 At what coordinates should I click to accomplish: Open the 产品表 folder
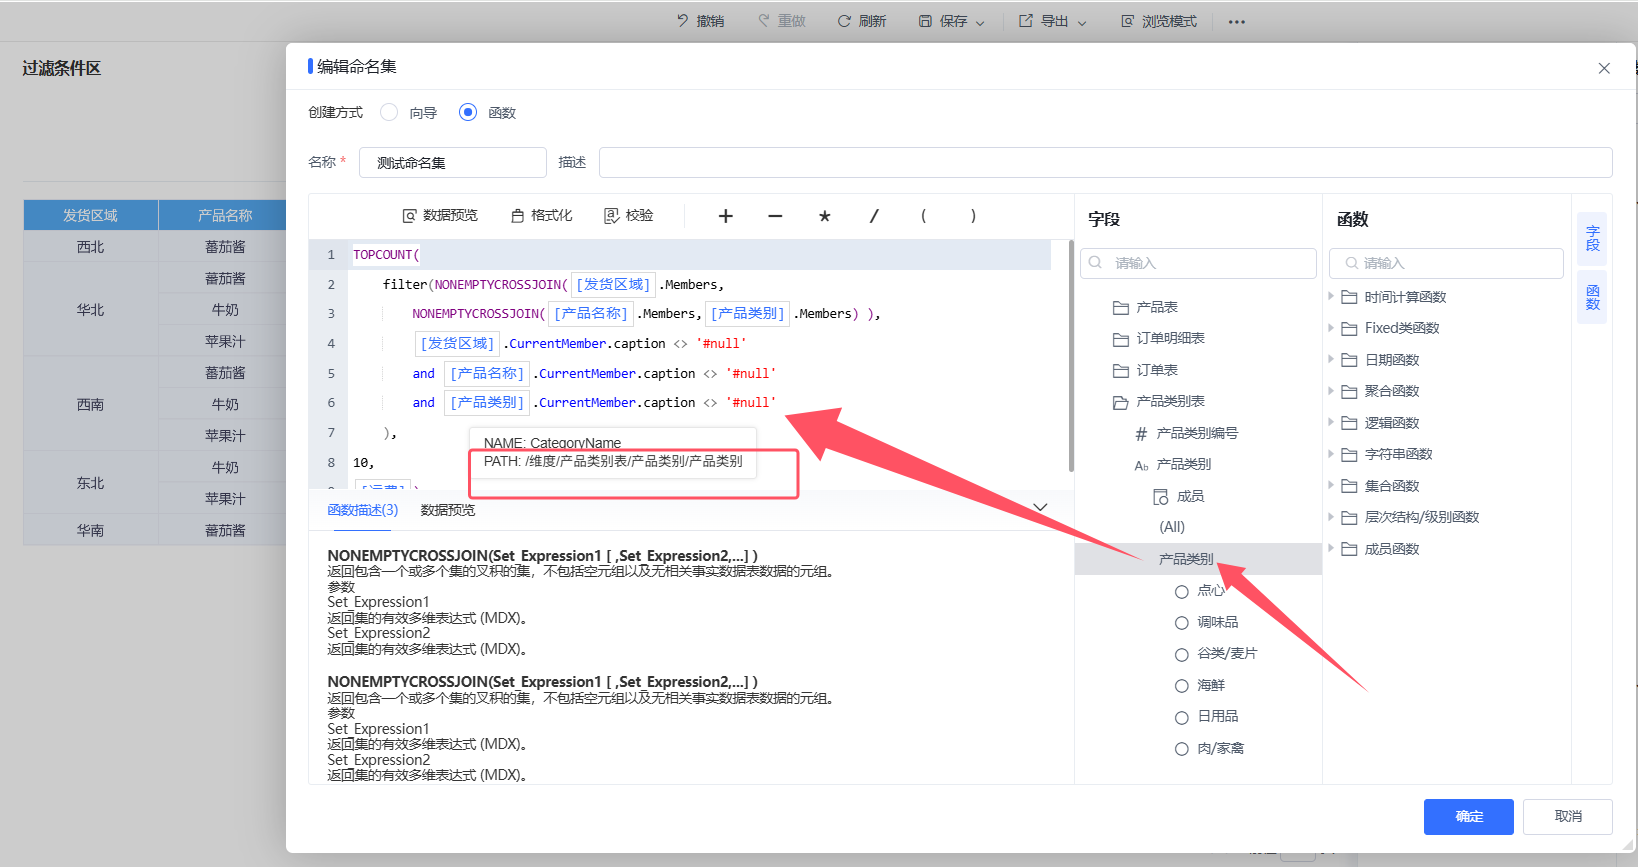tap(1145, 307)
